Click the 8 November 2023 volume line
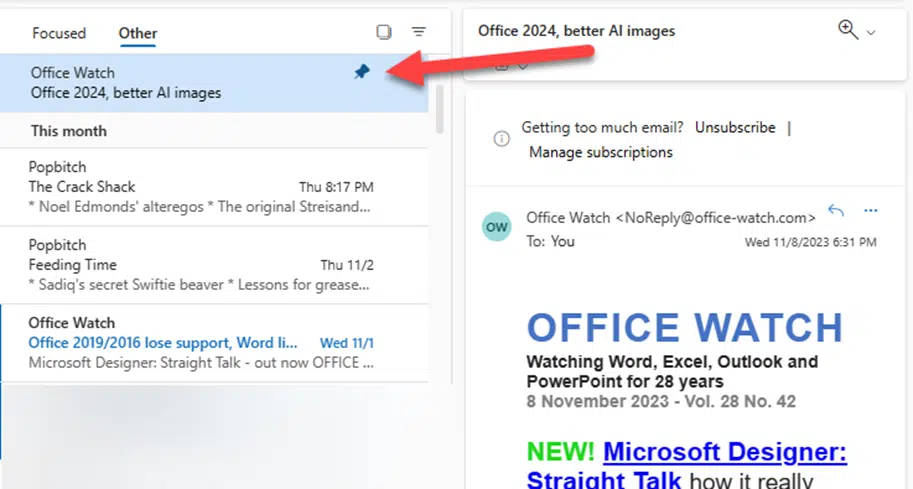 tap(661, 402)
